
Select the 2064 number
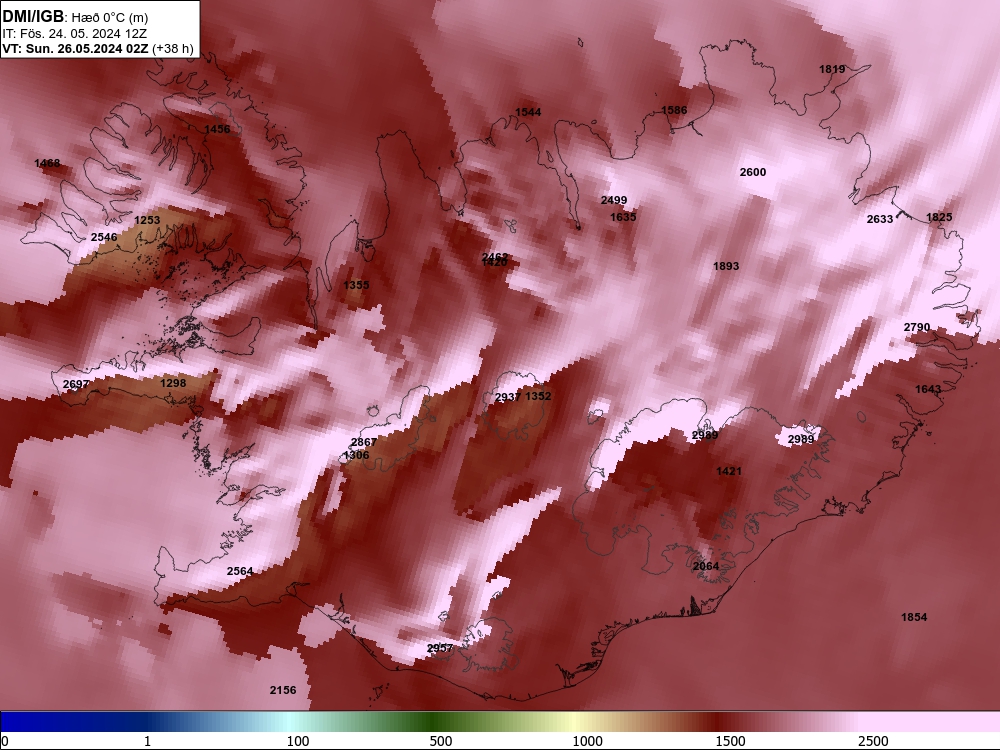706,566
